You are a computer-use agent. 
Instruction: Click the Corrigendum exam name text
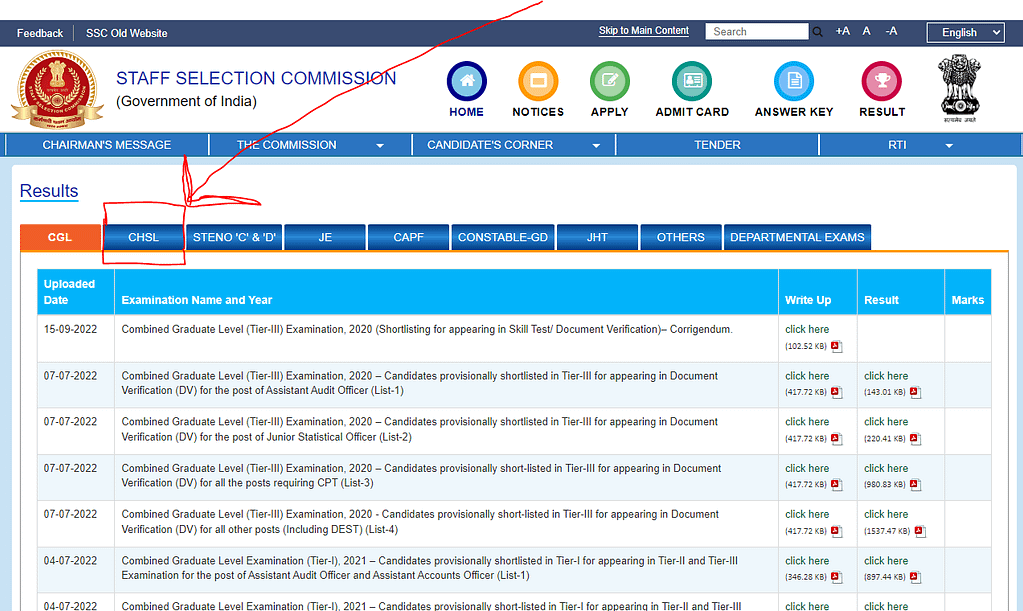(427, 329)
